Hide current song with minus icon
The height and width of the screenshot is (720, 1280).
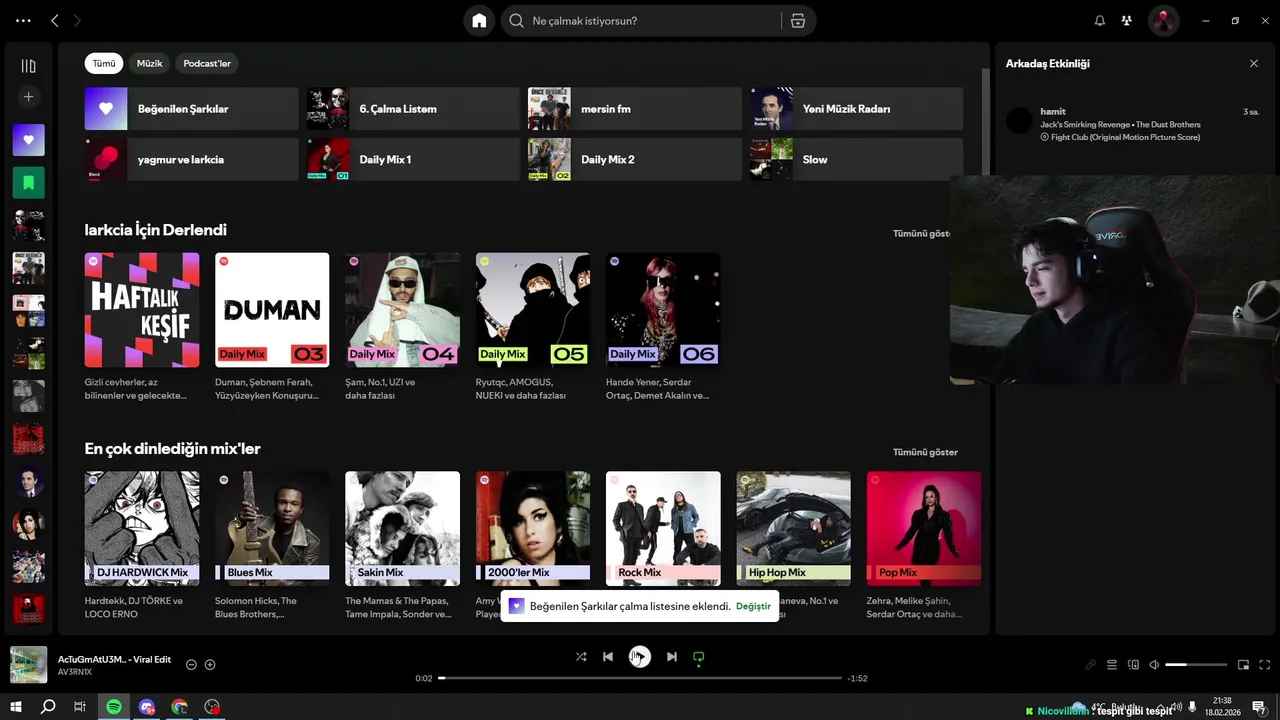point(192,665)
